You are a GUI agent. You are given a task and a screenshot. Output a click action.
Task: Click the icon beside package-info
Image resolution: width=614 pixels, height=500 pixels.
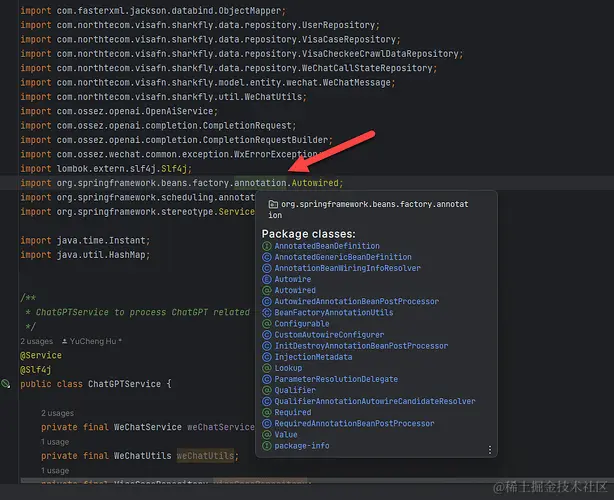pos(267,446)
